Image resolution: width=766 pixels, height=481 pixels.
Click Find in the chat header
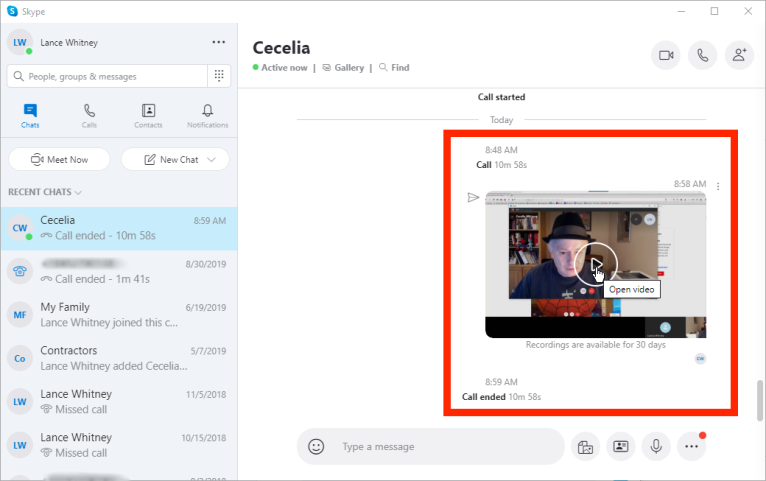(x=394, y=67)
